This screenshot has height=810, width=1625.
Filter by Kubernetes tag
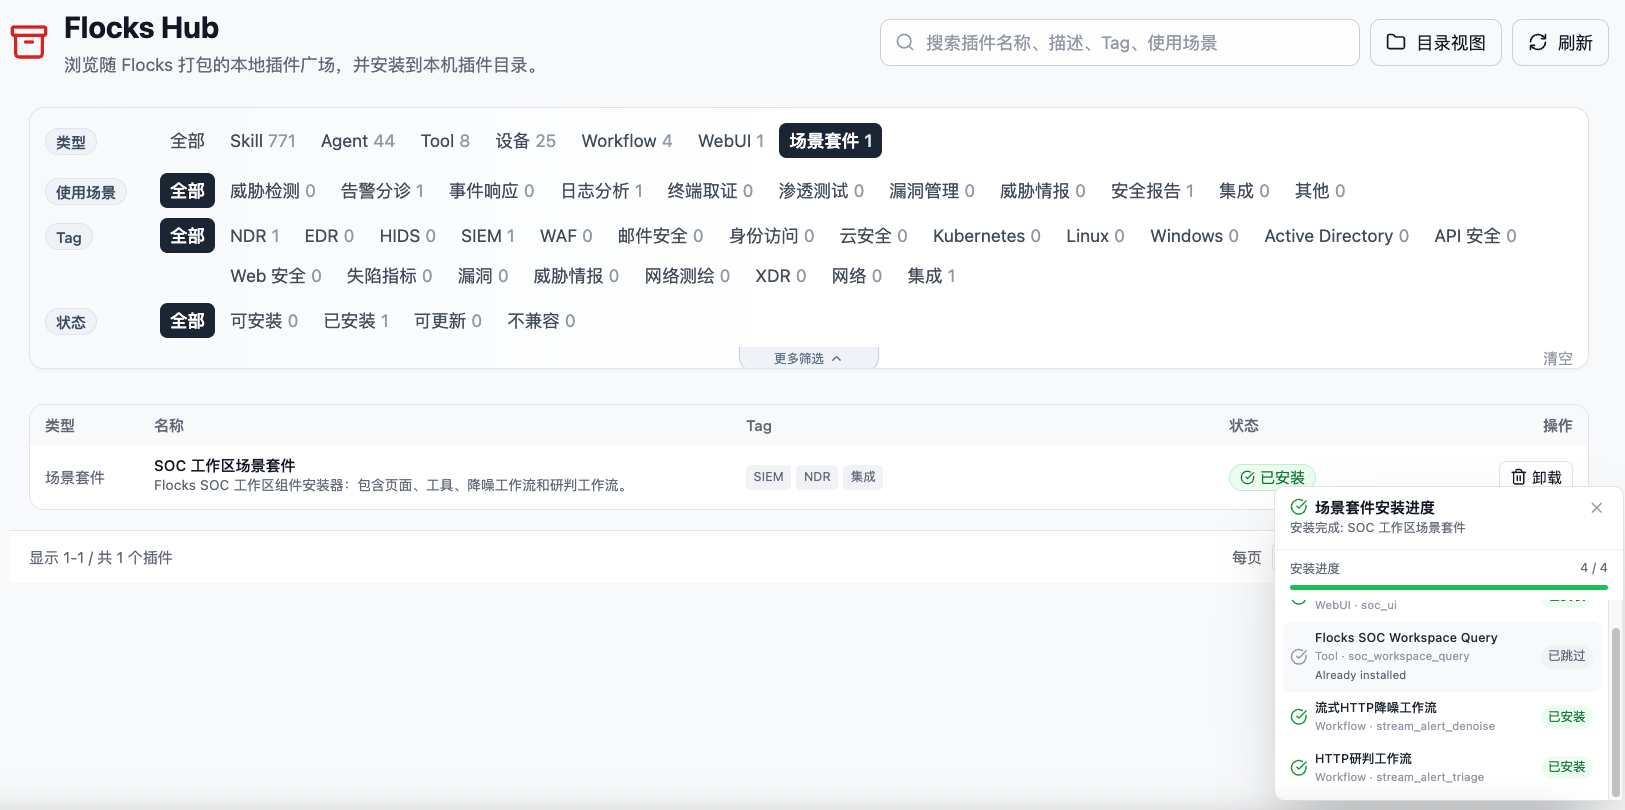(987, 236)
